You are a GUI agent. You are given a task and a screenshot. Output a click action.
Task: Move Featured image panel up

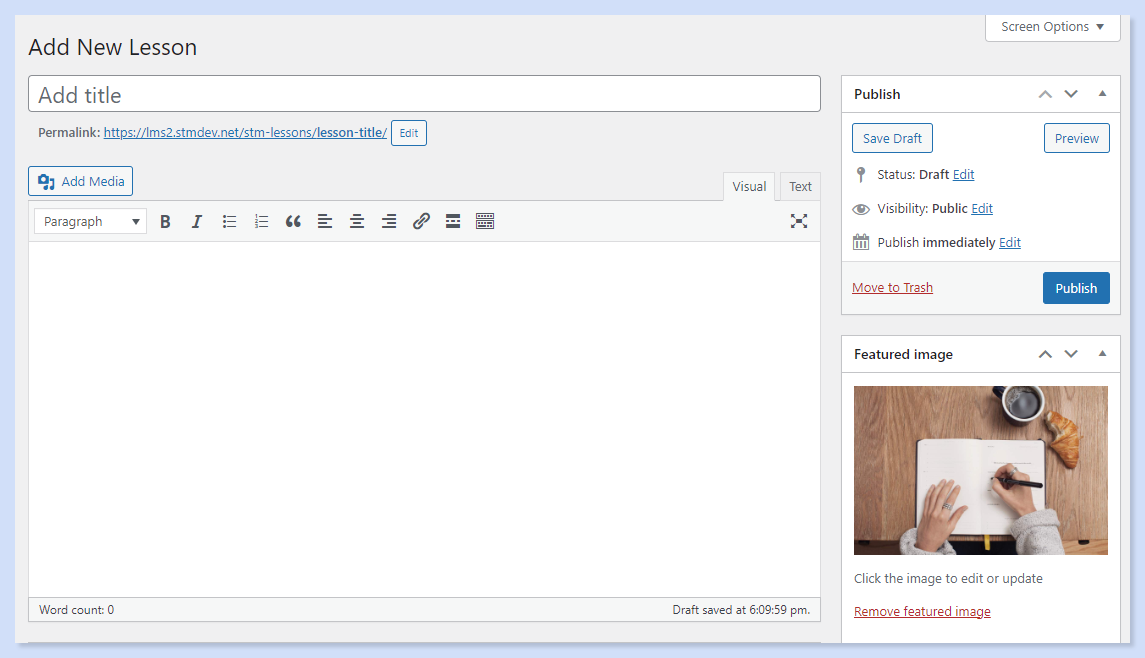point(1046,354)
